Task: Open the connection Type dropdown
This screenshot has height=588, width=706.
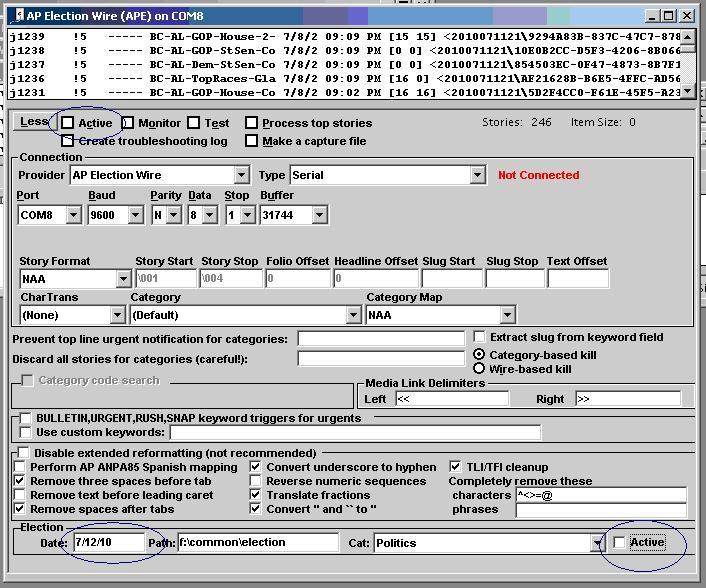Action: [477, 175]
